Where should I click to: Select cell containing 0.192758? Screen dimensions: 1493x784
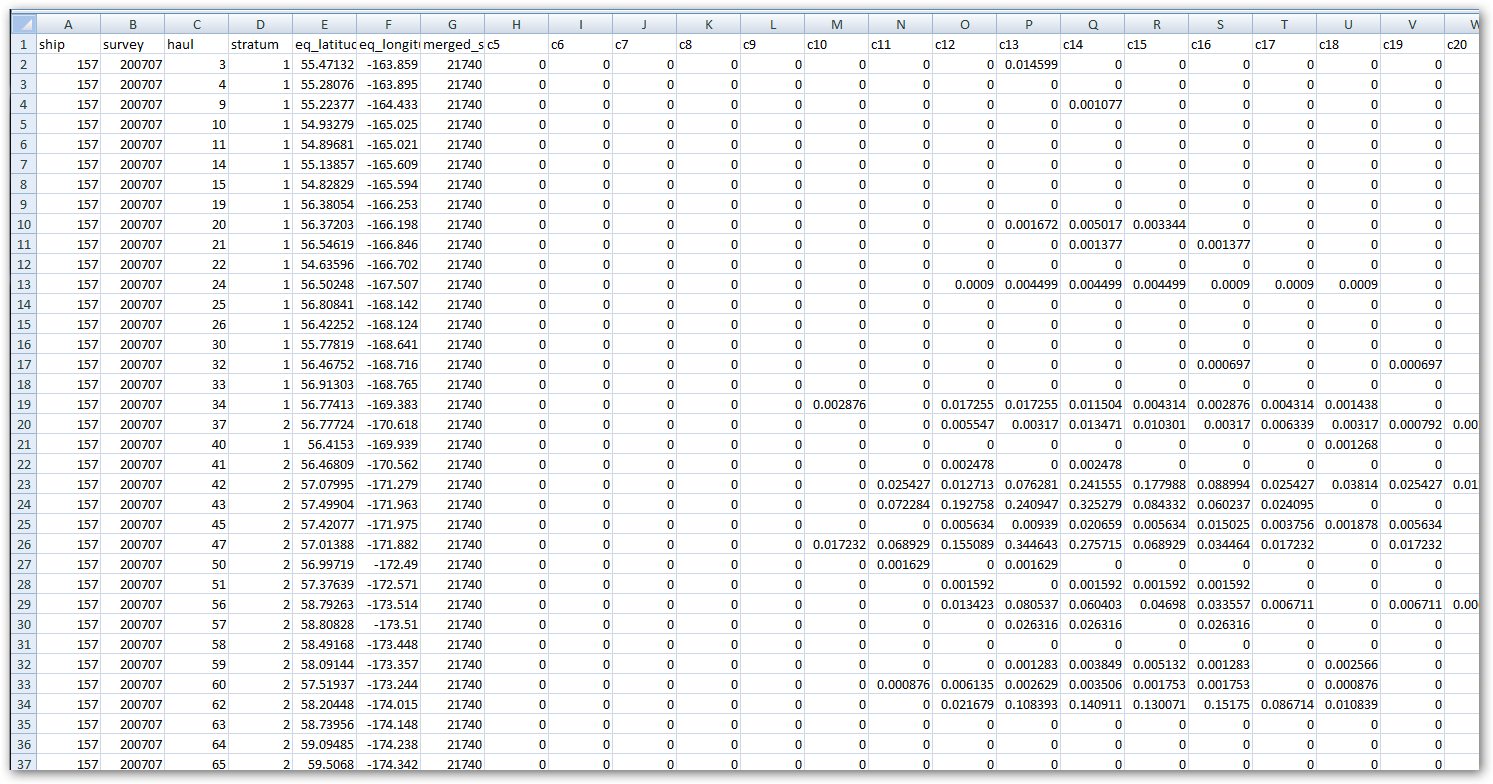[x=964, y=504]
